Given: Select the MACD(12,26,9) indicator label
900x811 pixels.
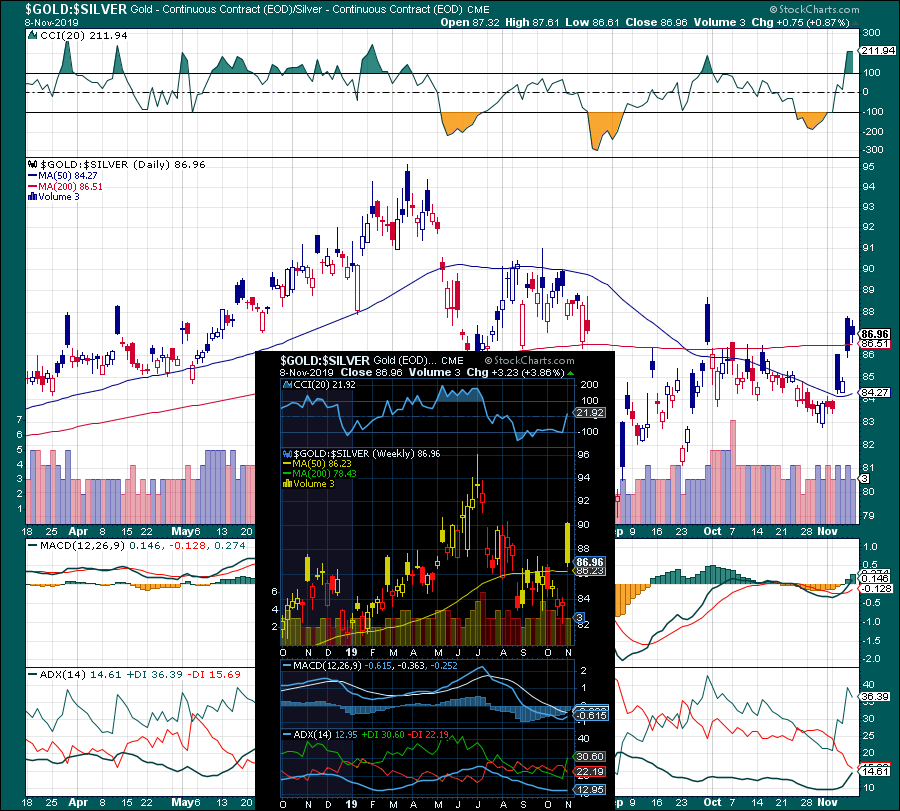Looking at the screenshot, I should click(x=82, y=545).
